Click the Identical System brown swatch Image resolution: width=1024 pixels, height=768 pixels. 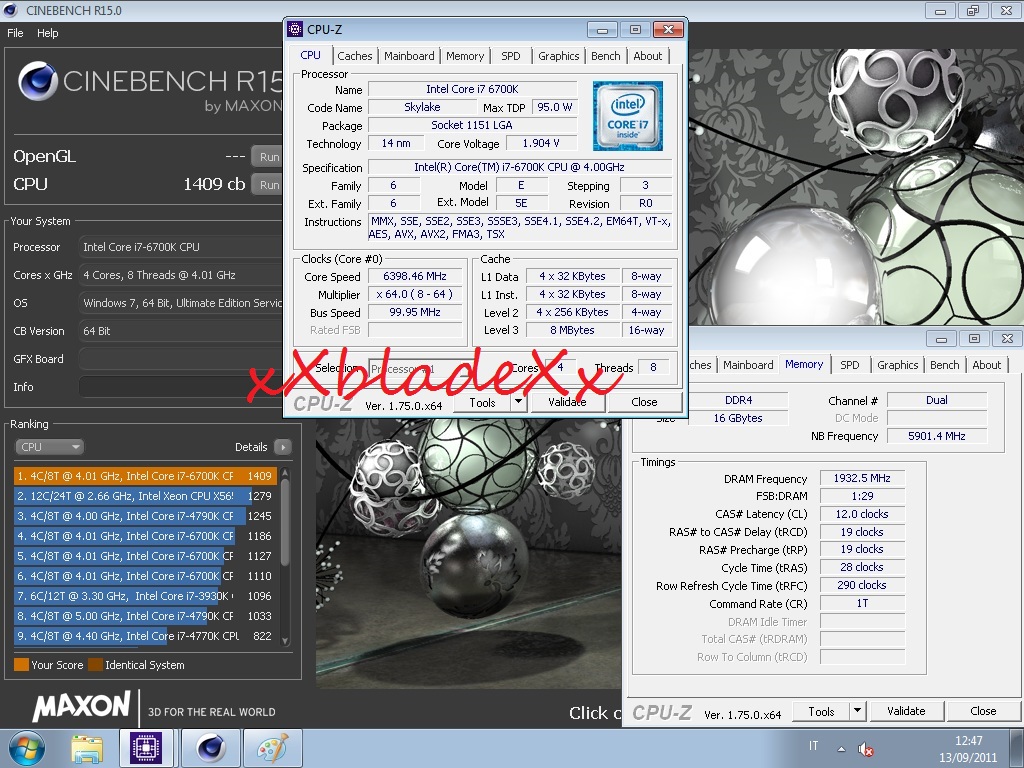pos(95,665)
